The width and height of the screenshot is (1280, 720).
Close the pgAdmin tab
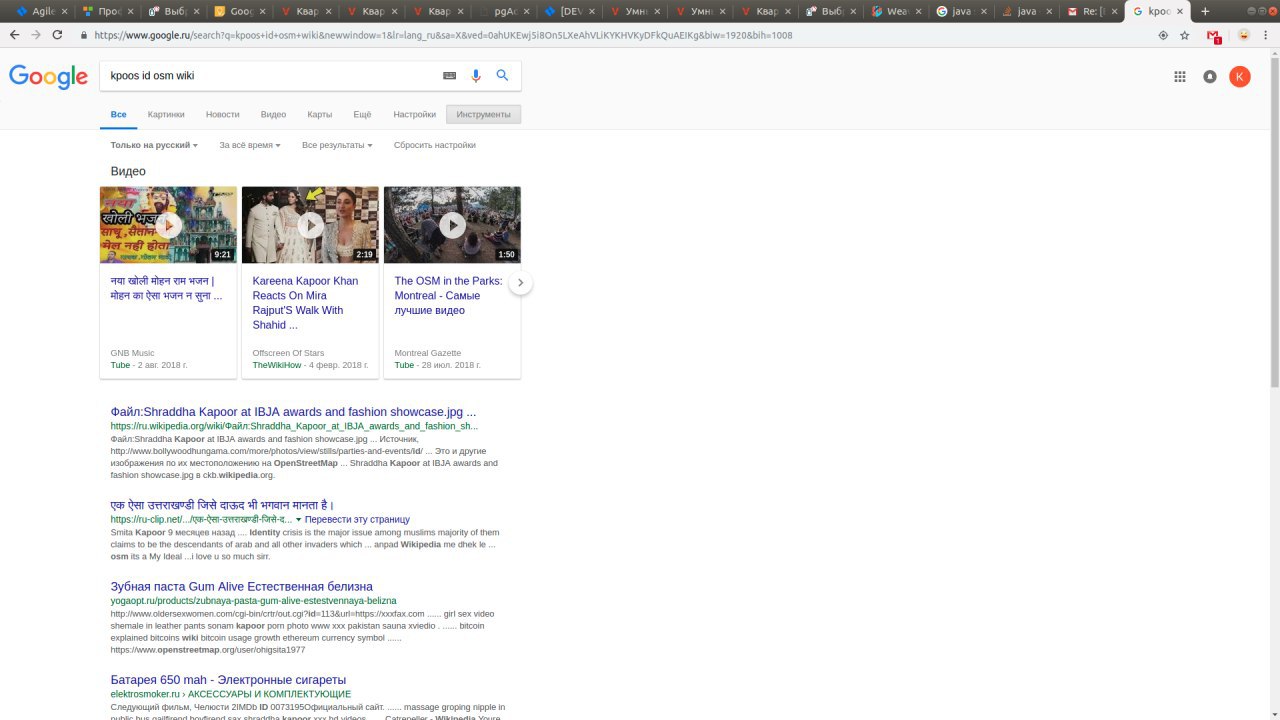click(528, 12)
